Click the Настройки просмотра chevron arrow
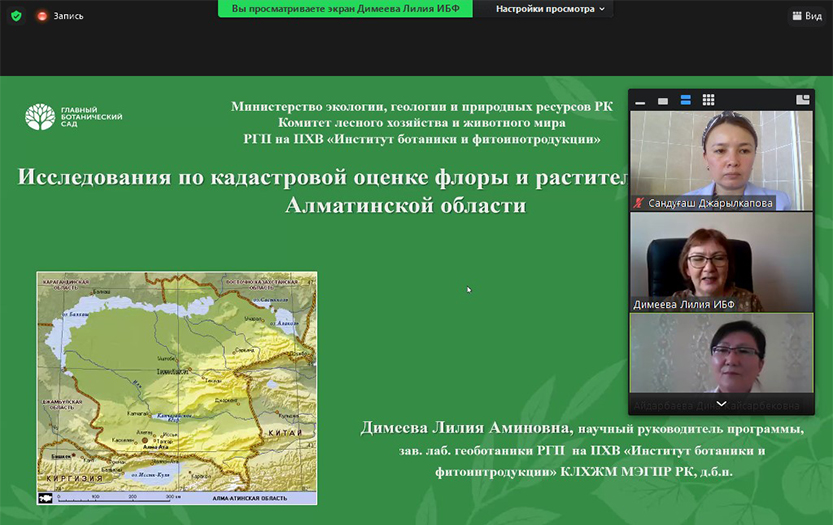Viewport: 833px width, 525px height. [x=603, y=9]
